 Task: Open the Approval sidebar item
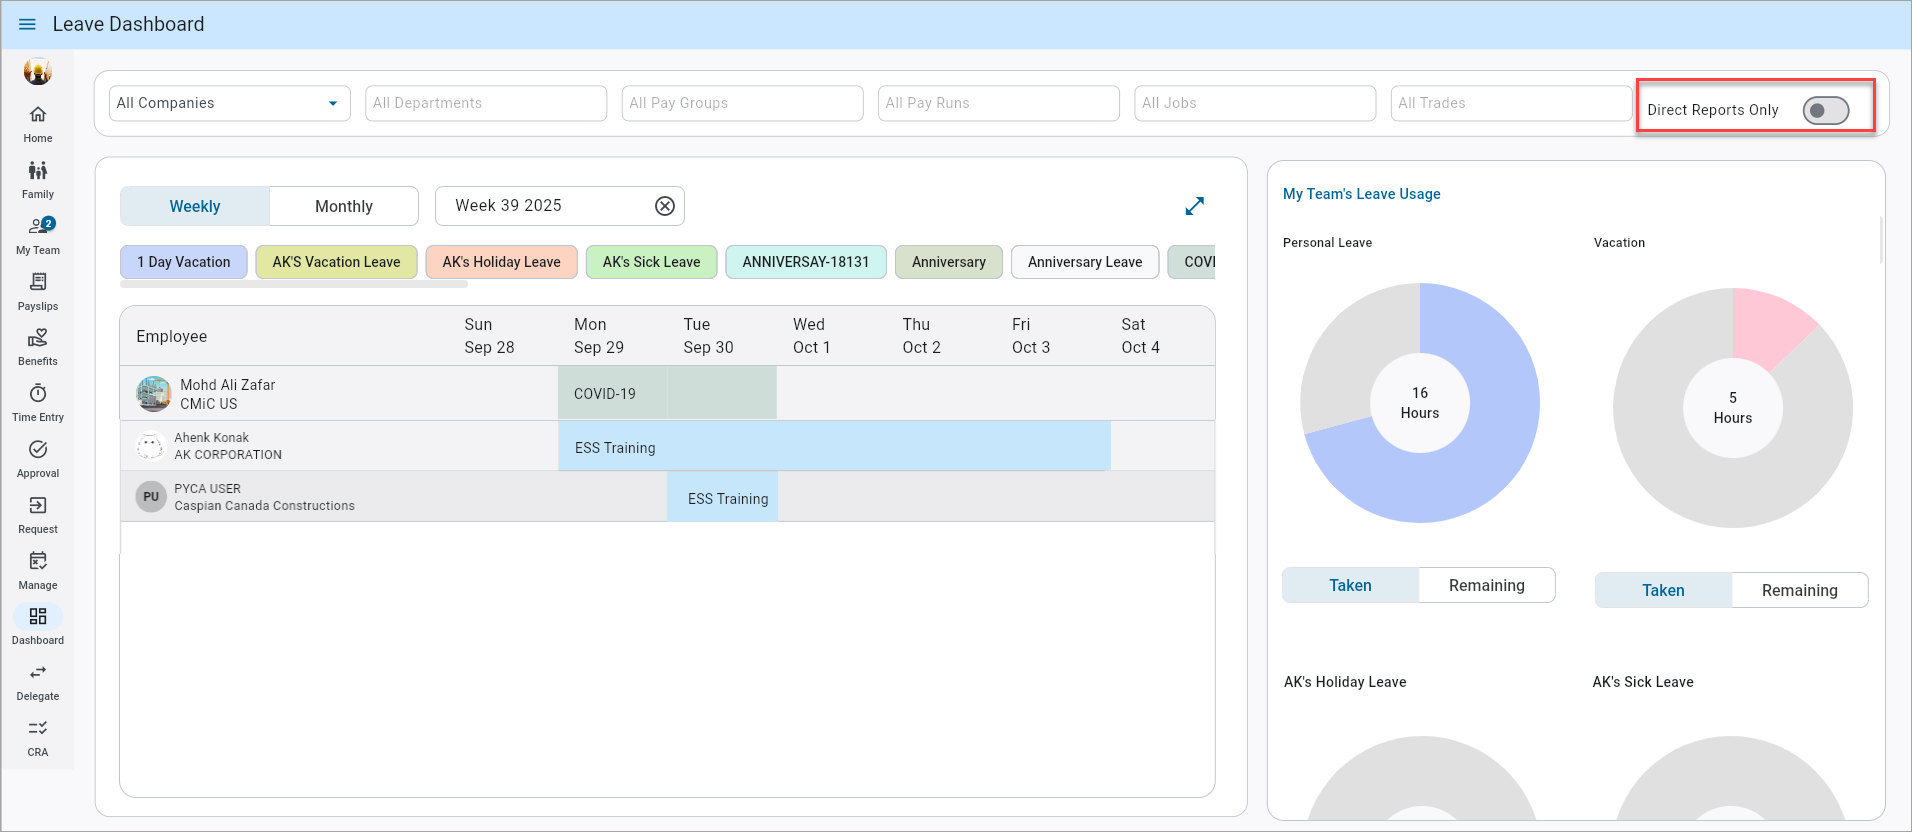[38, 458]
